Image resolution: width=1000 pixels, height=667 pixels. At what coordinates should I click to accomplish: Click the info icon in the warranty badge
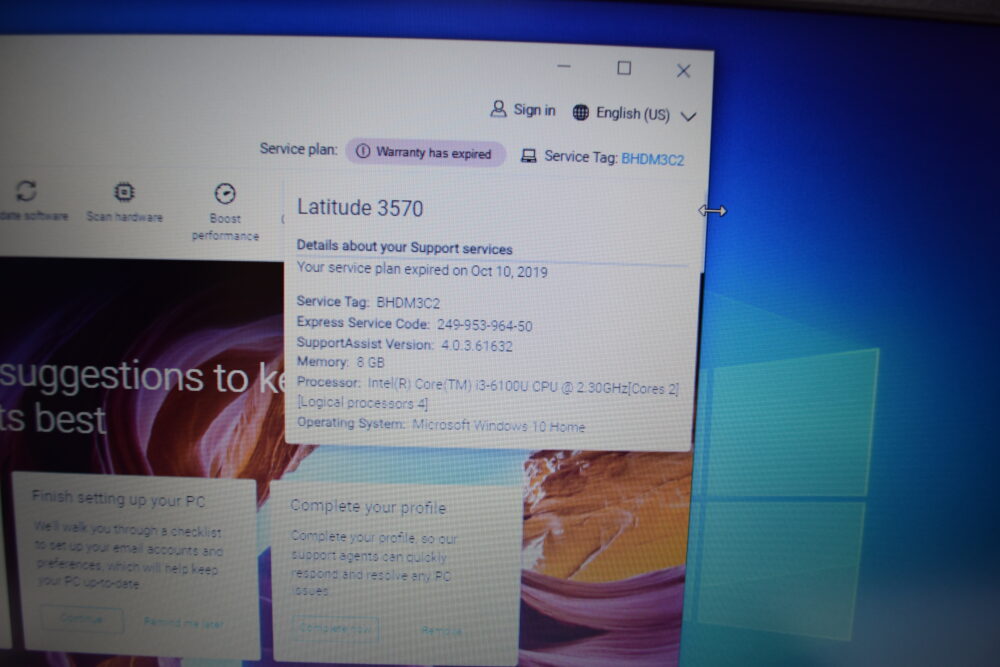click(x=363, y=151)
